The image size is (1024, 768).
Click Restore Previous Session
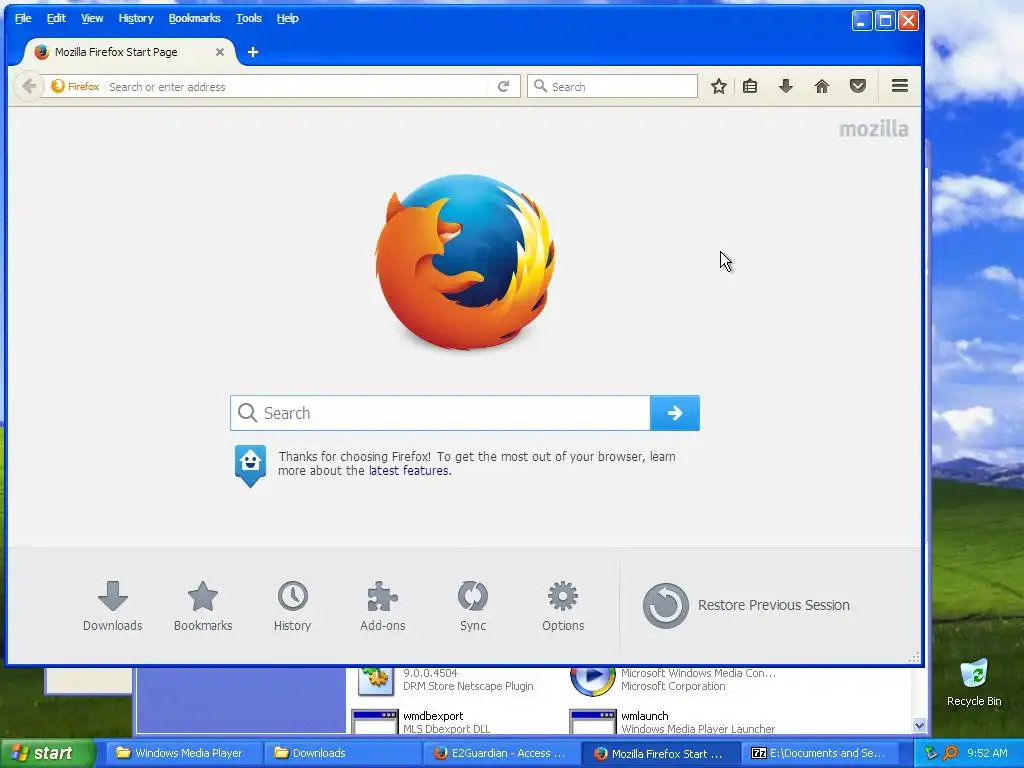point(746,605)
